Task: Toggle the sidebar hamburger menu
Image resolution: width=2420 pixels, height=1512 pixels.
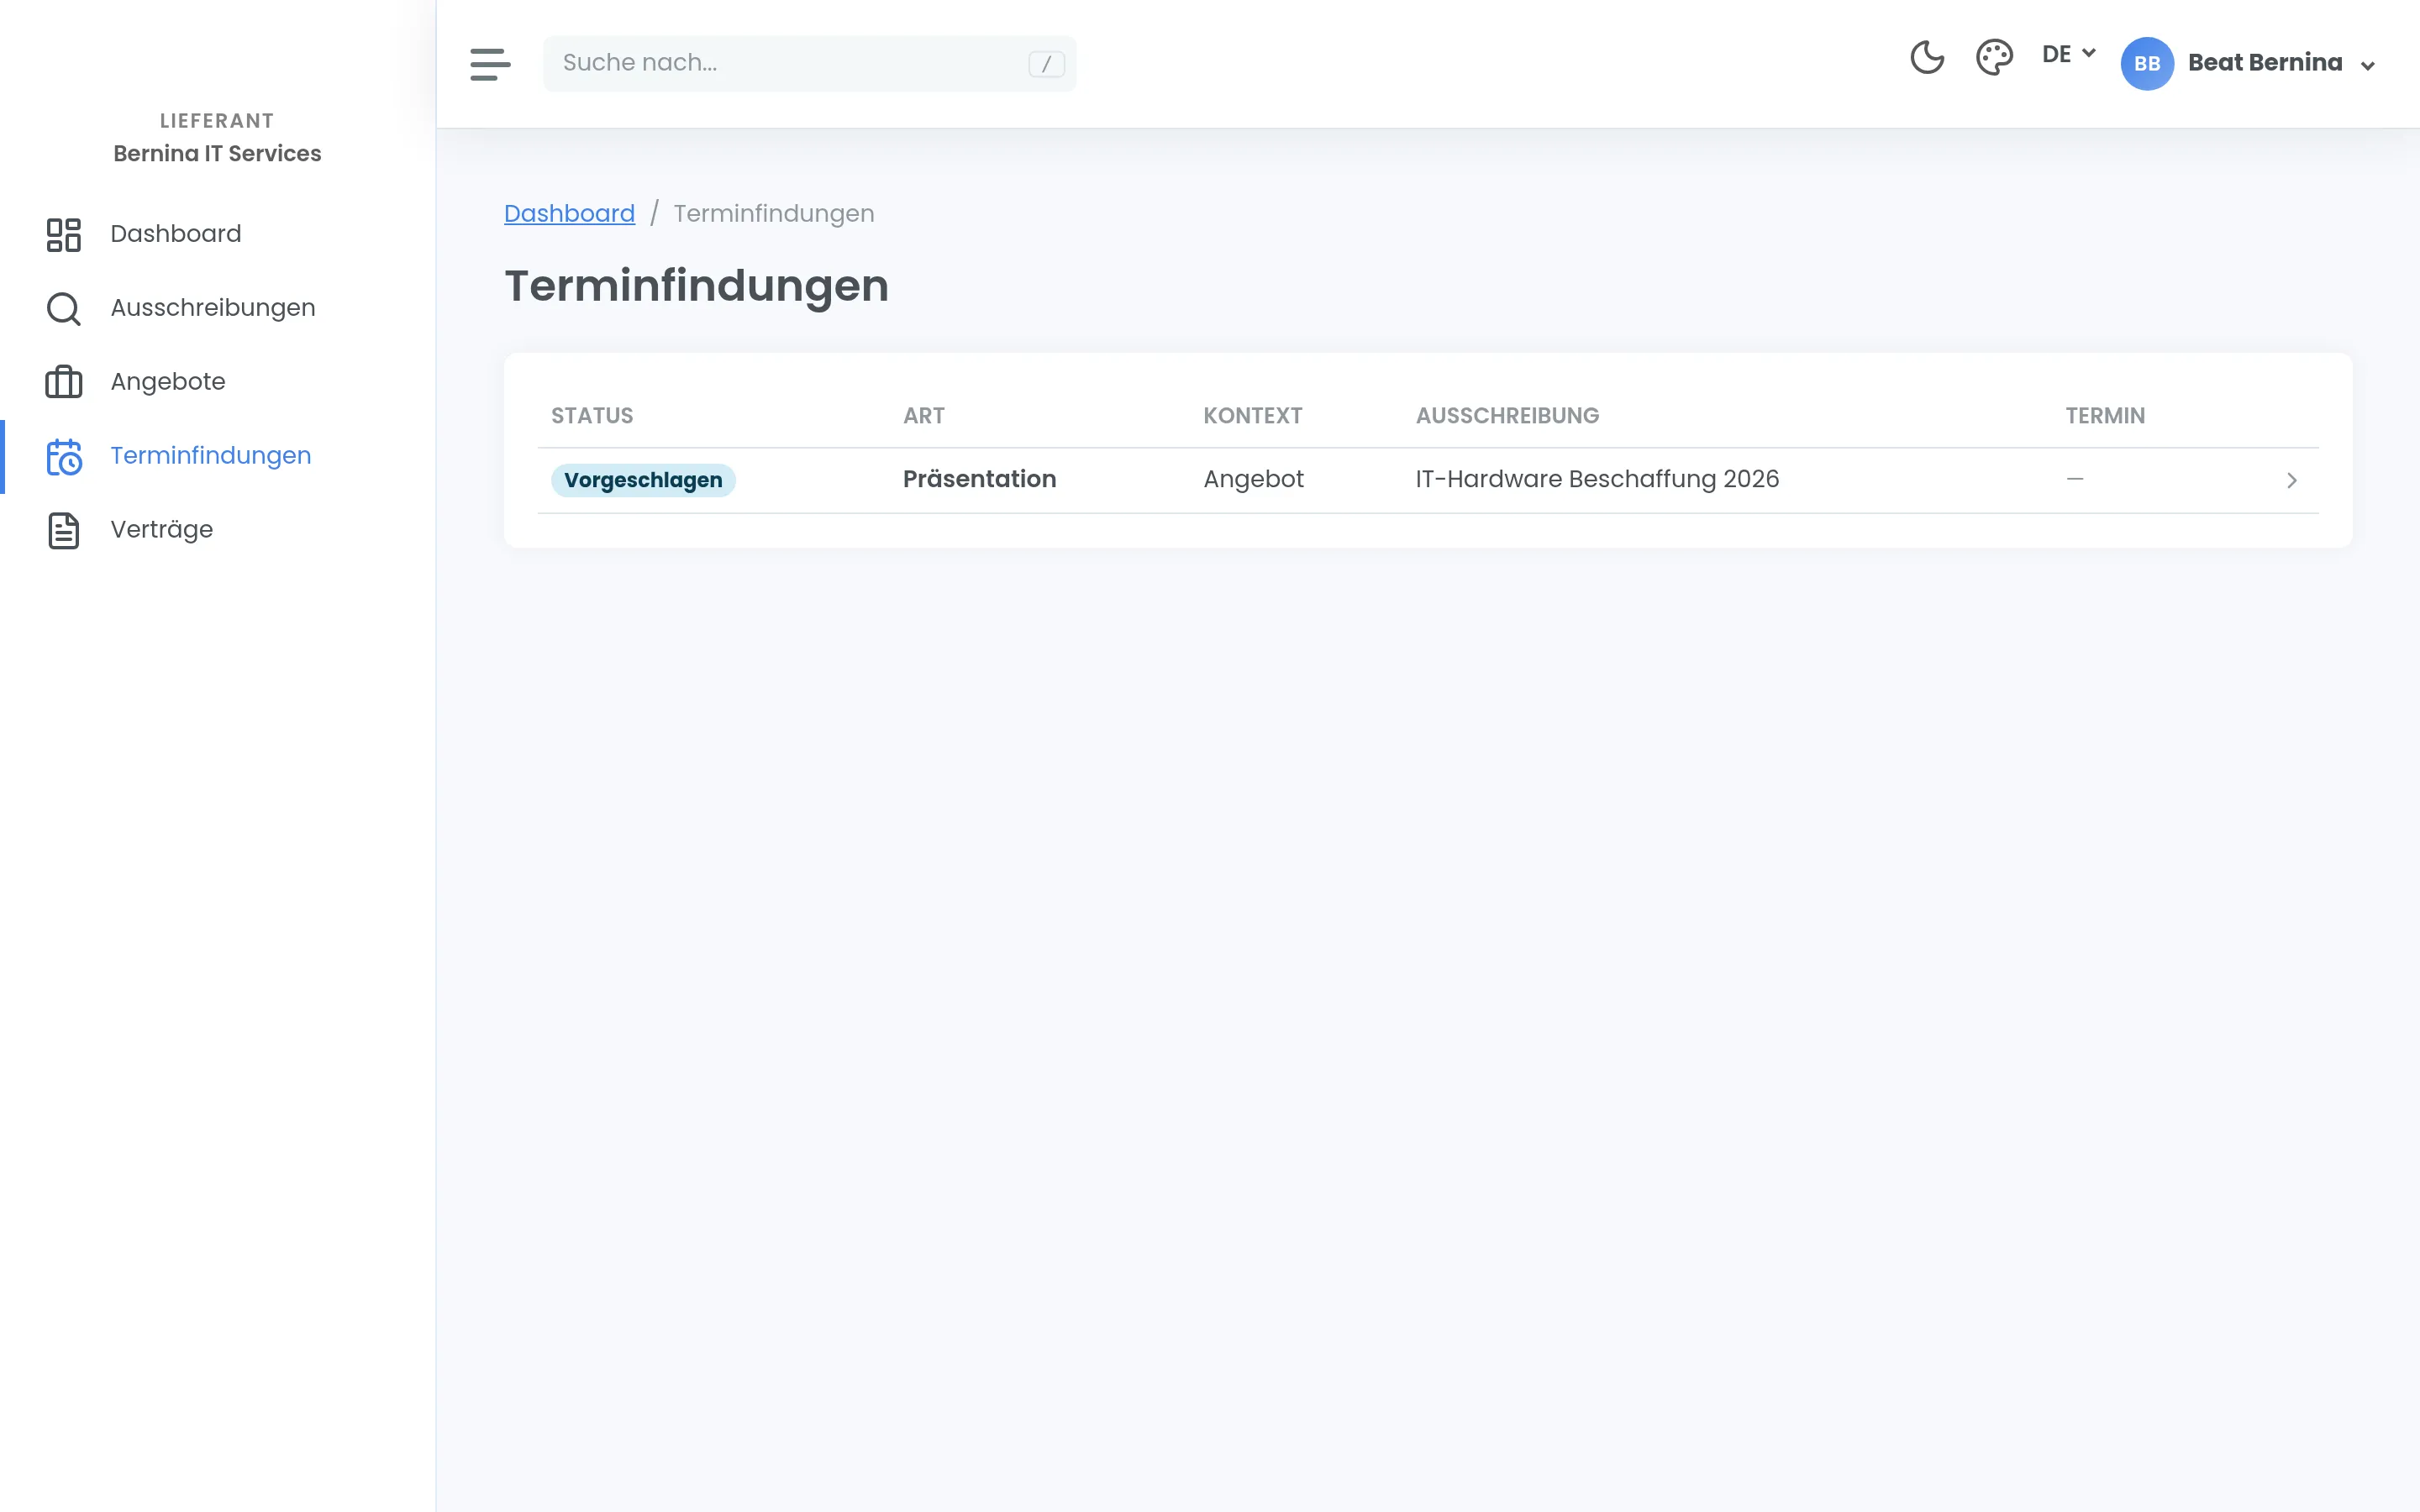Action: 490,64
